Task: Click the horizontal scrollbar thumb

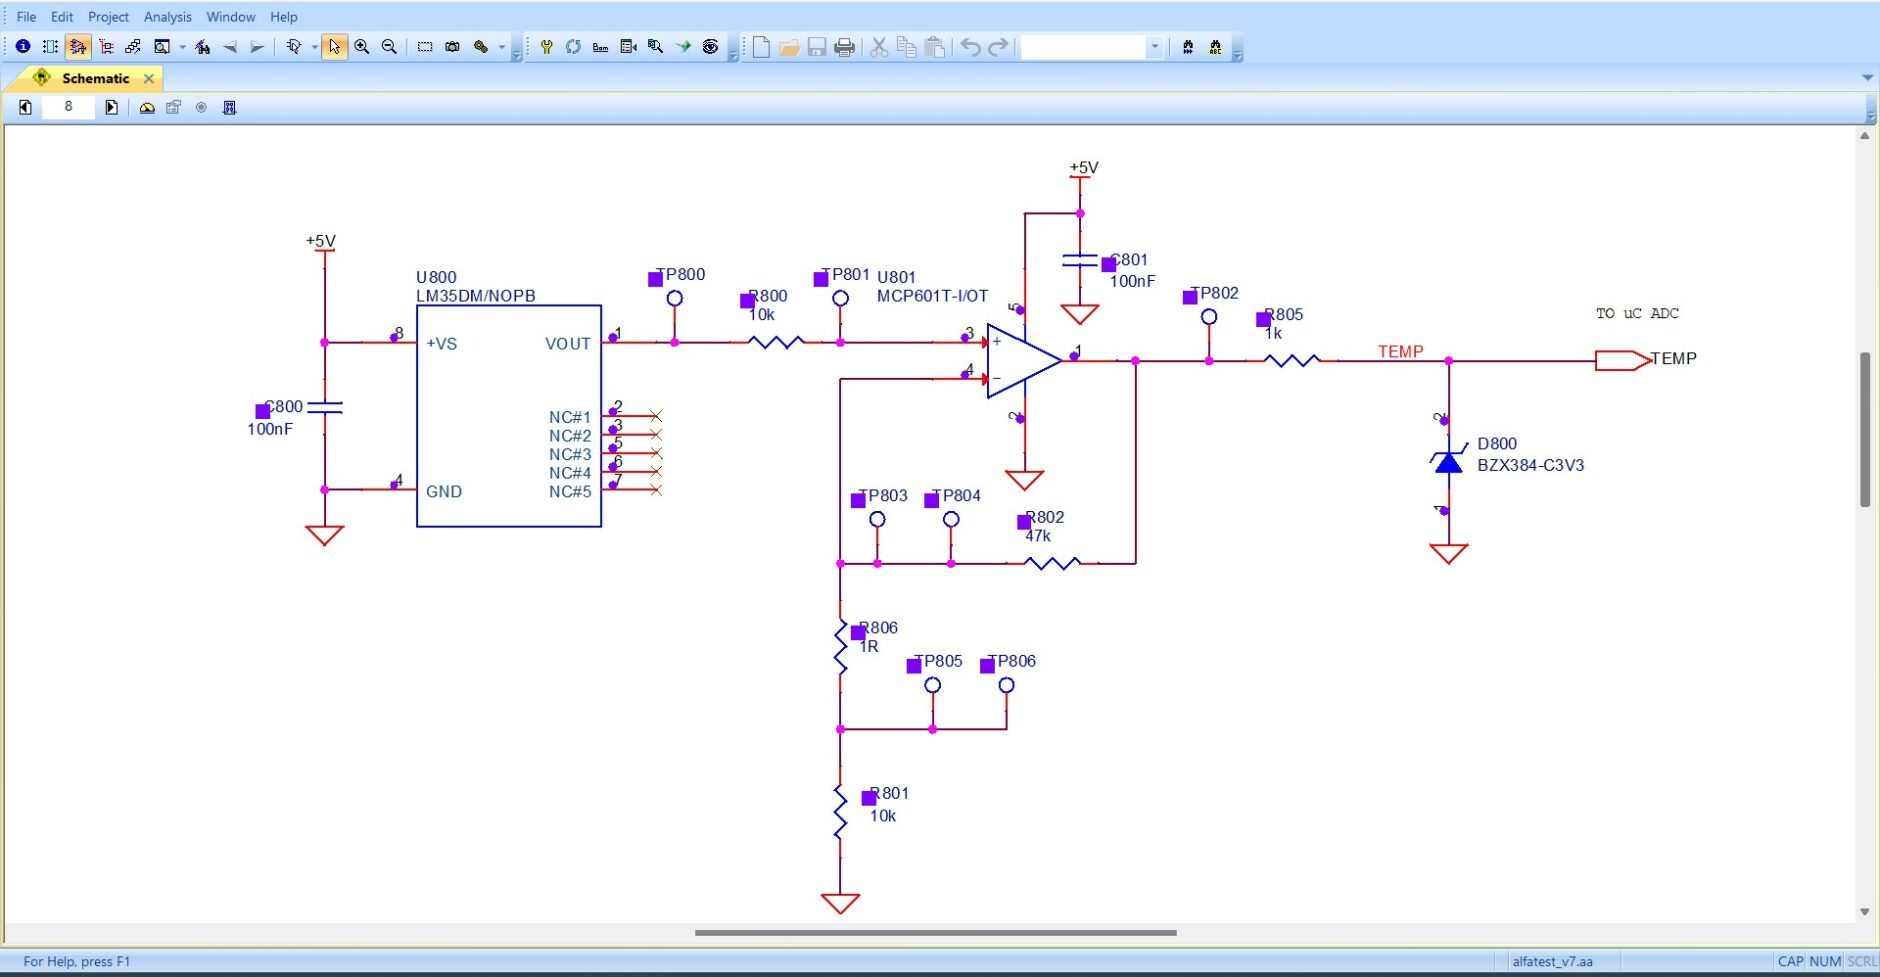Action: coord(935,933)
